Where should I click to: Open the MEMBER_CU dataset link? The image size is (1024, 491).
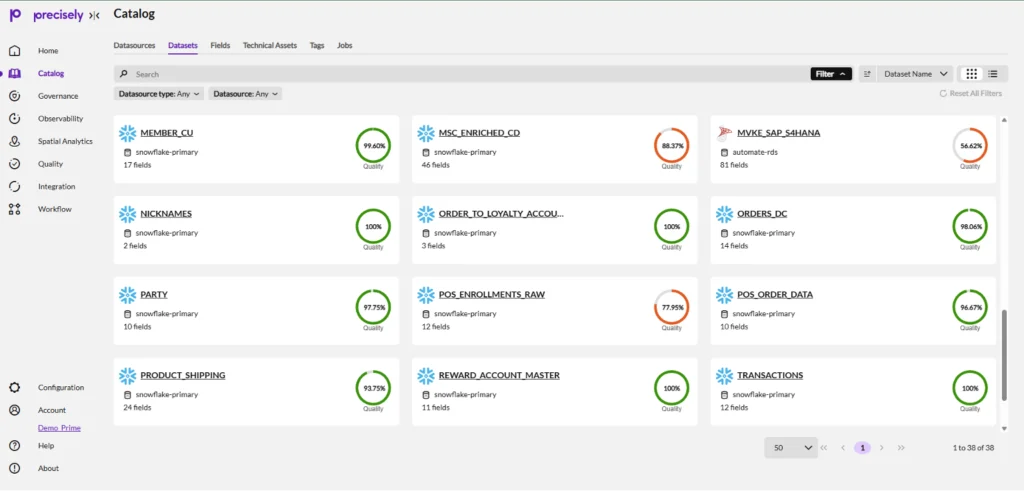[x=167, y=132]
